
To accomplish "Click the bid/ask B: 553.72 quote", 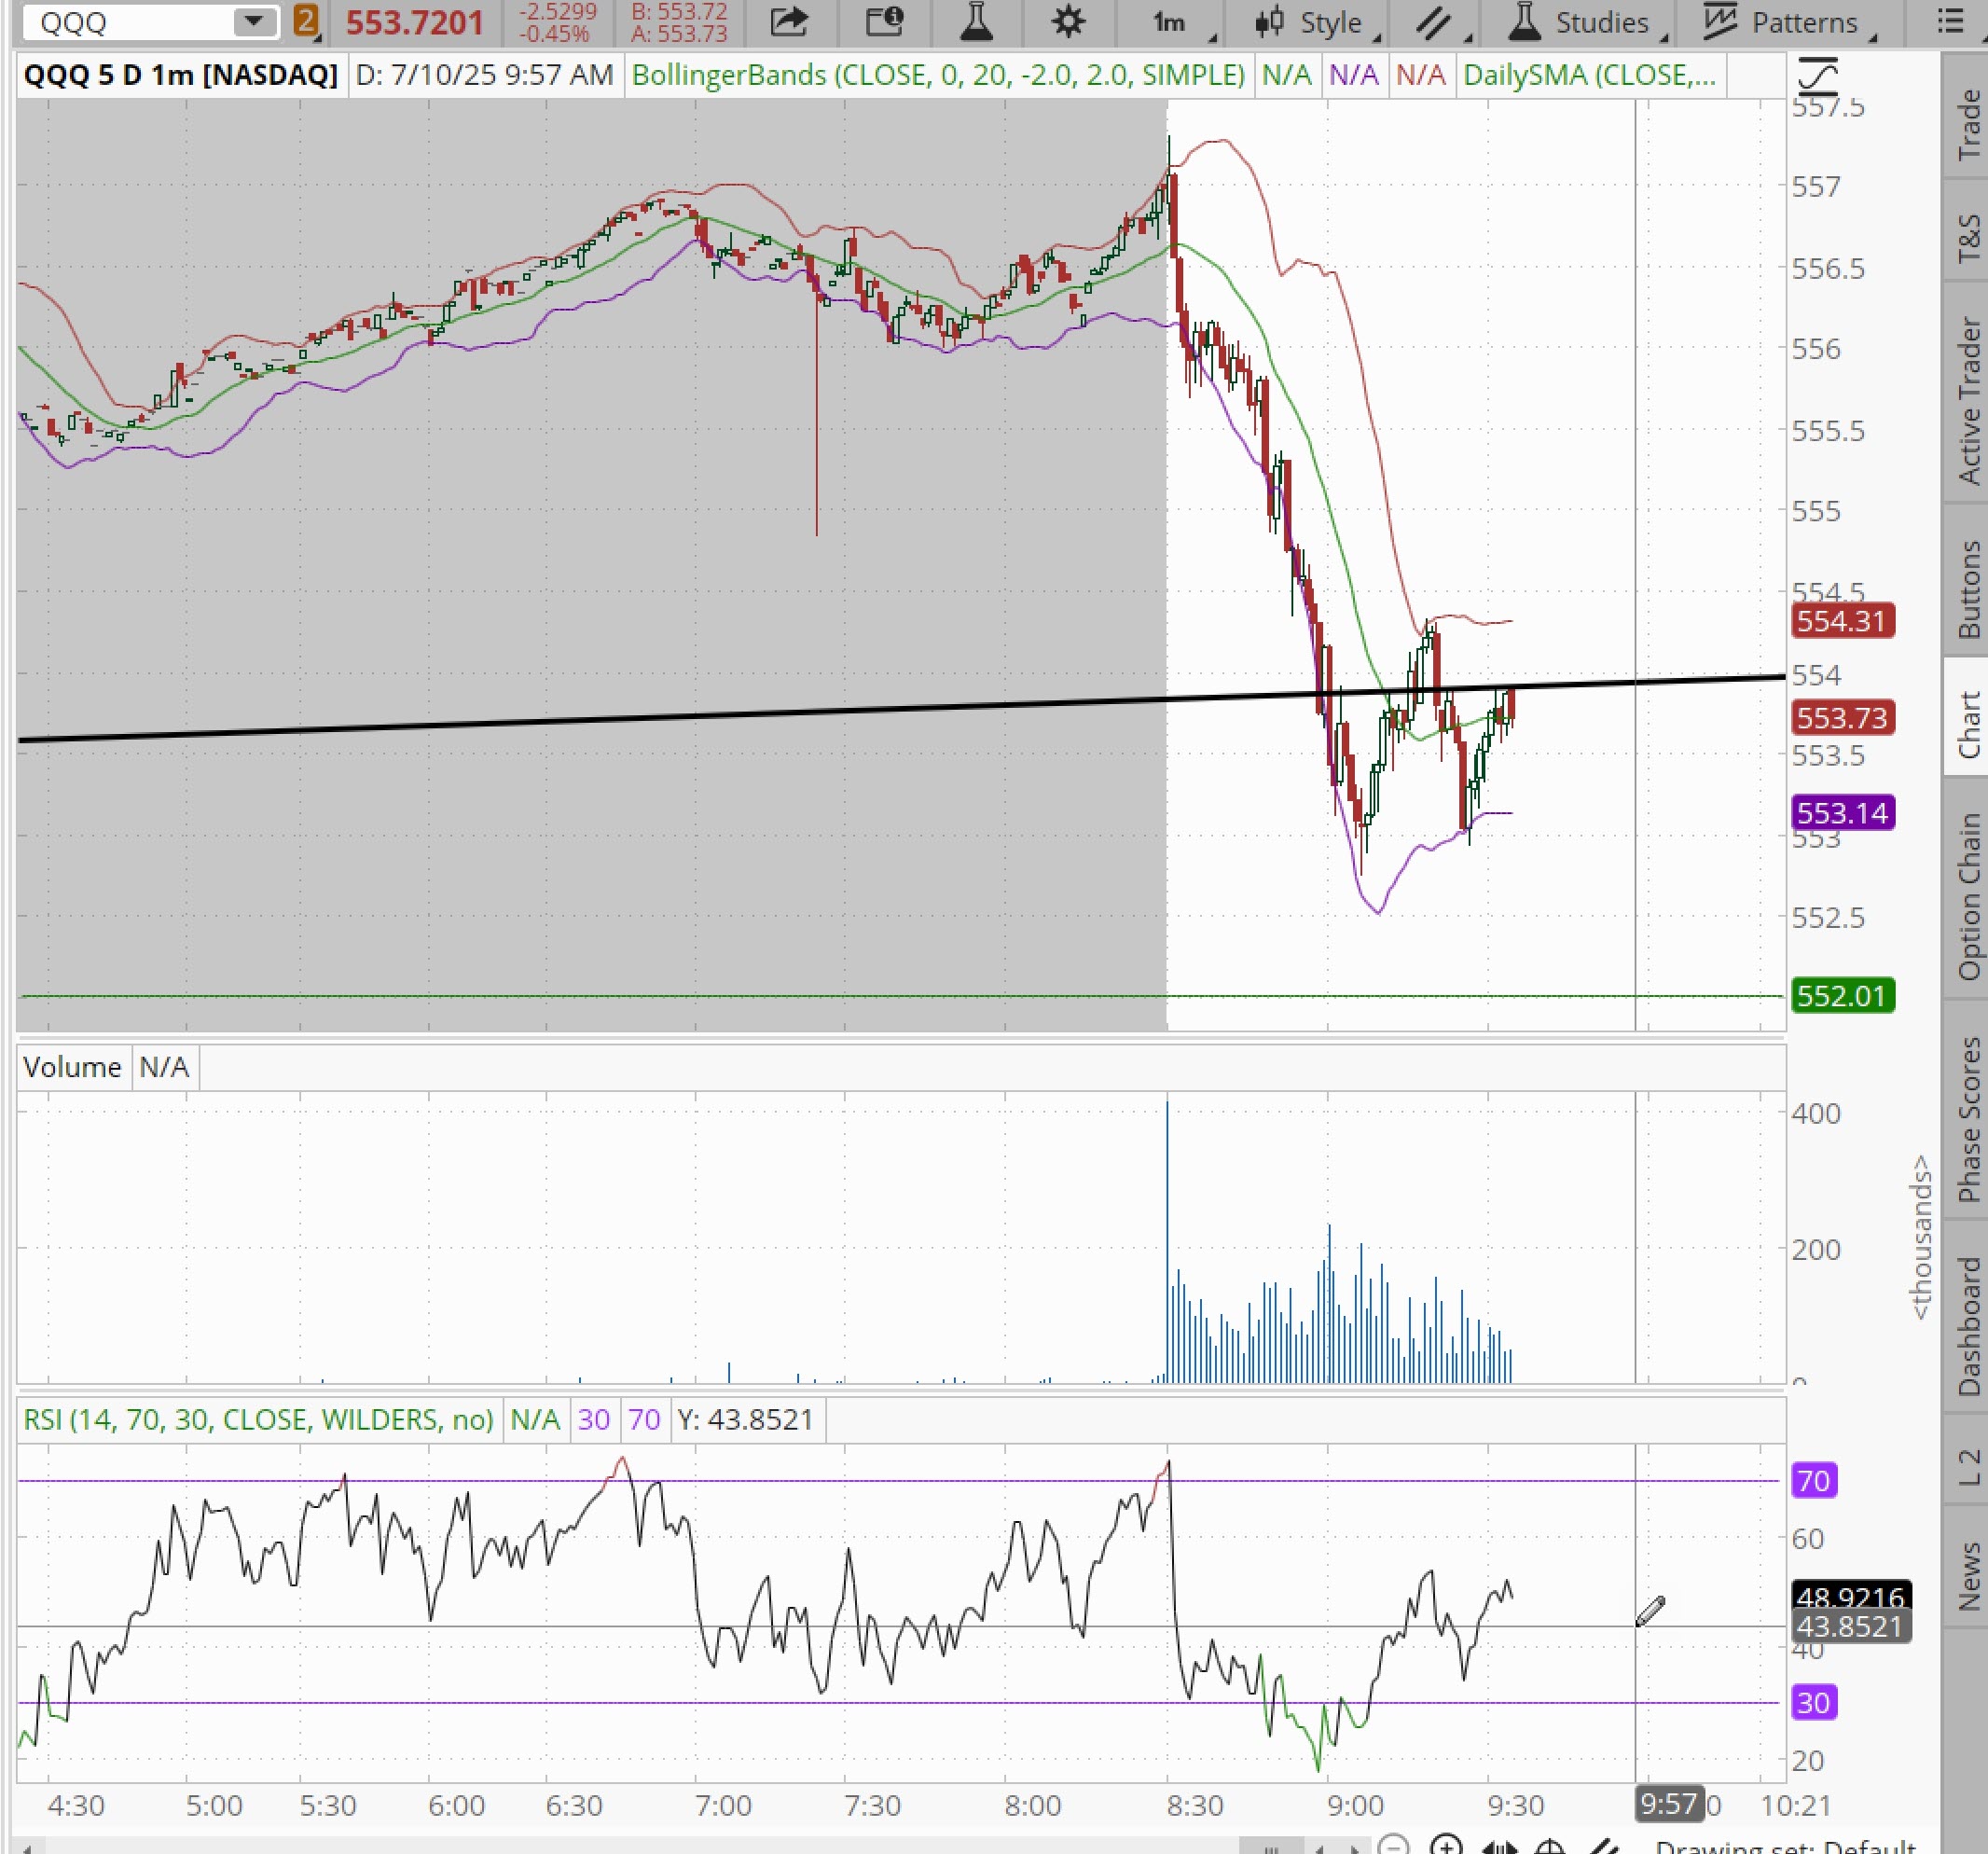I will (679, 11).
